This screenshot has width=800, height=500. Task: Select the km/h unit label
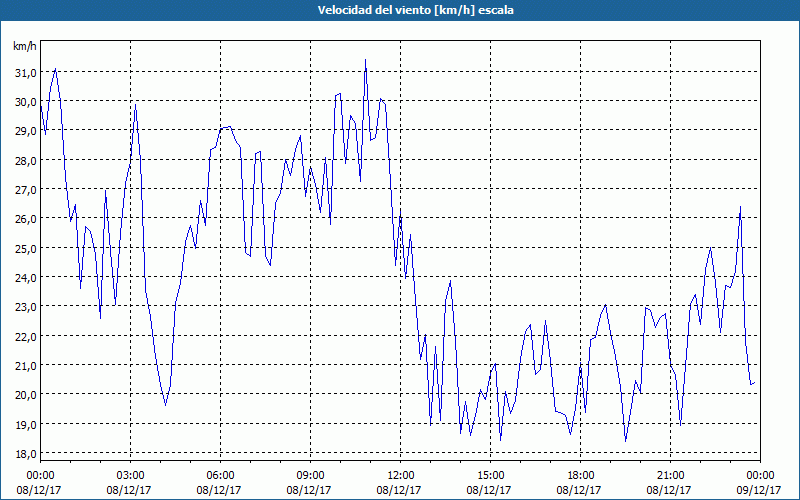coord(25,46)
